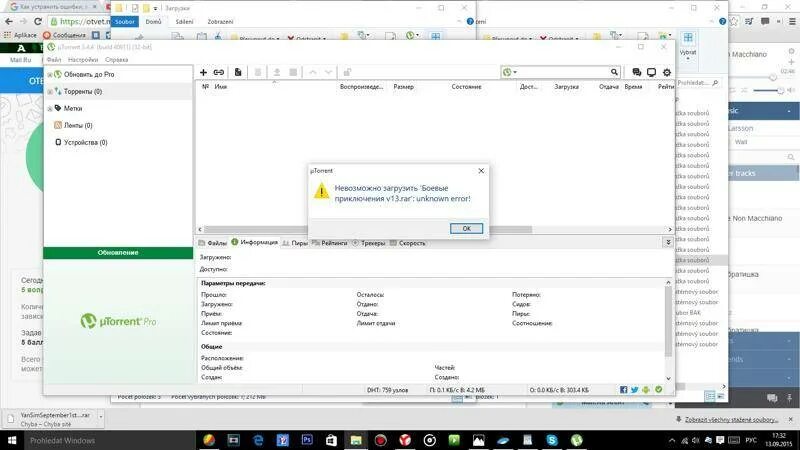Viewport: 800px width, 450px height.
Task: Click the green network OK checkmark icon
Action: [659, 390]
